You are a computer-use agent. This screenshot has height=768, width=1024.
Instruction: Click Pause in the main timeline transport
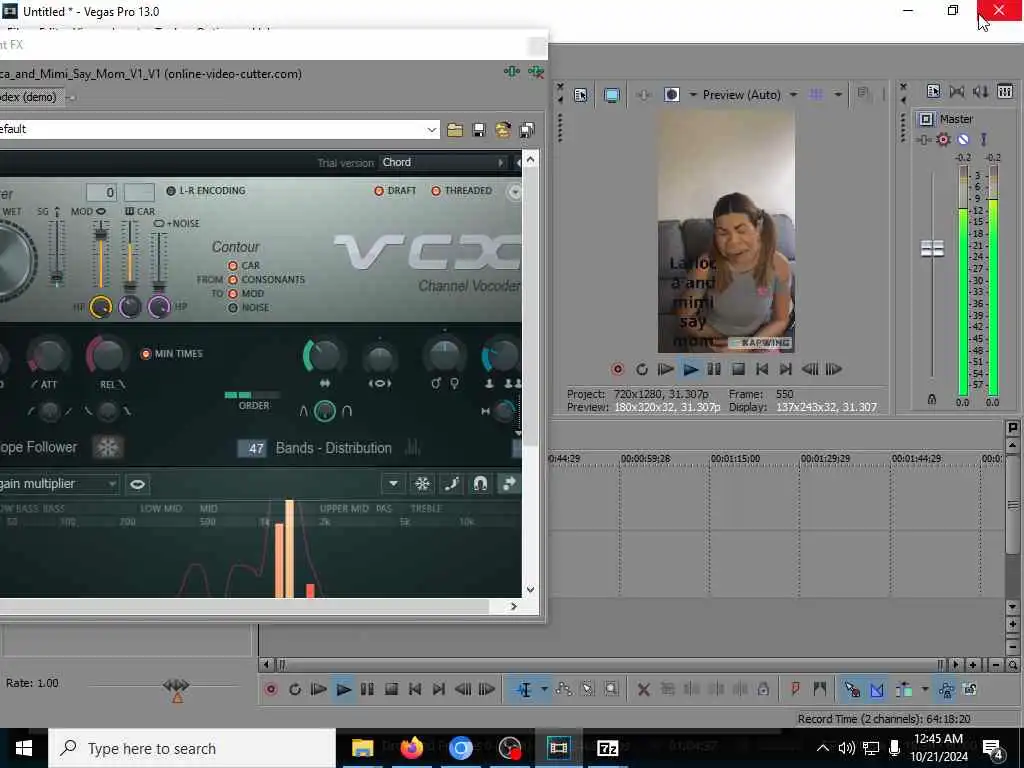[x=367, y=689]
